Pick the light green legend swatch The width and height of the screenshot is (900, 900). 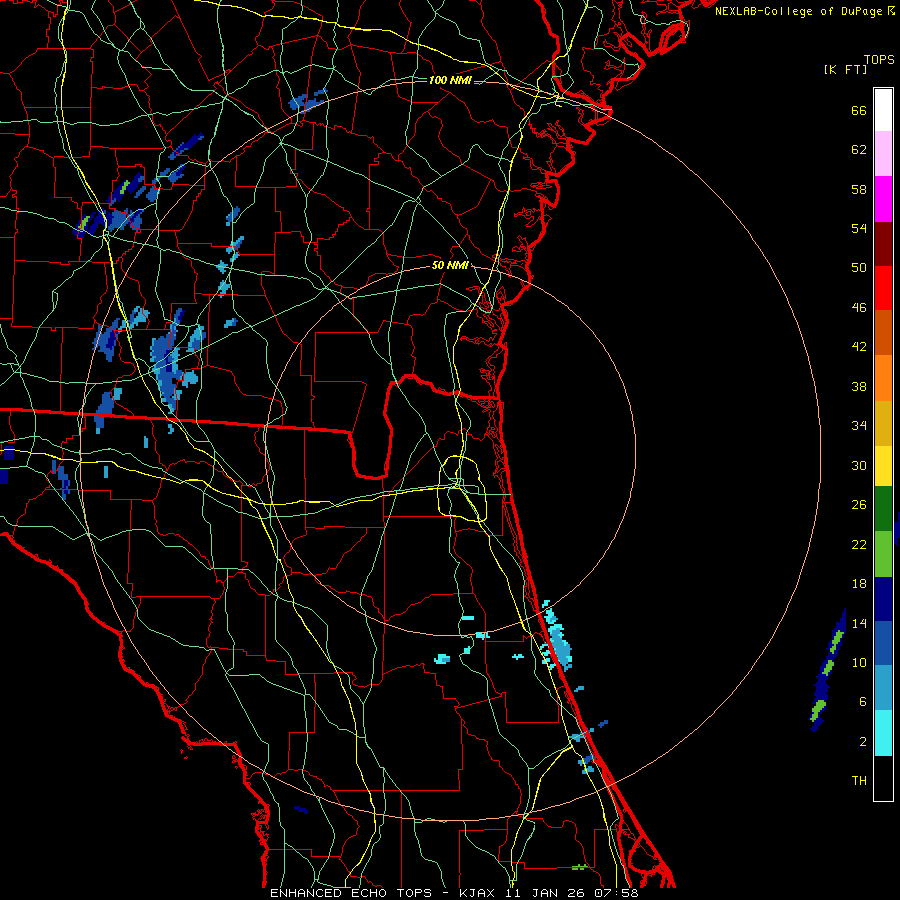[x=883, y=554]
